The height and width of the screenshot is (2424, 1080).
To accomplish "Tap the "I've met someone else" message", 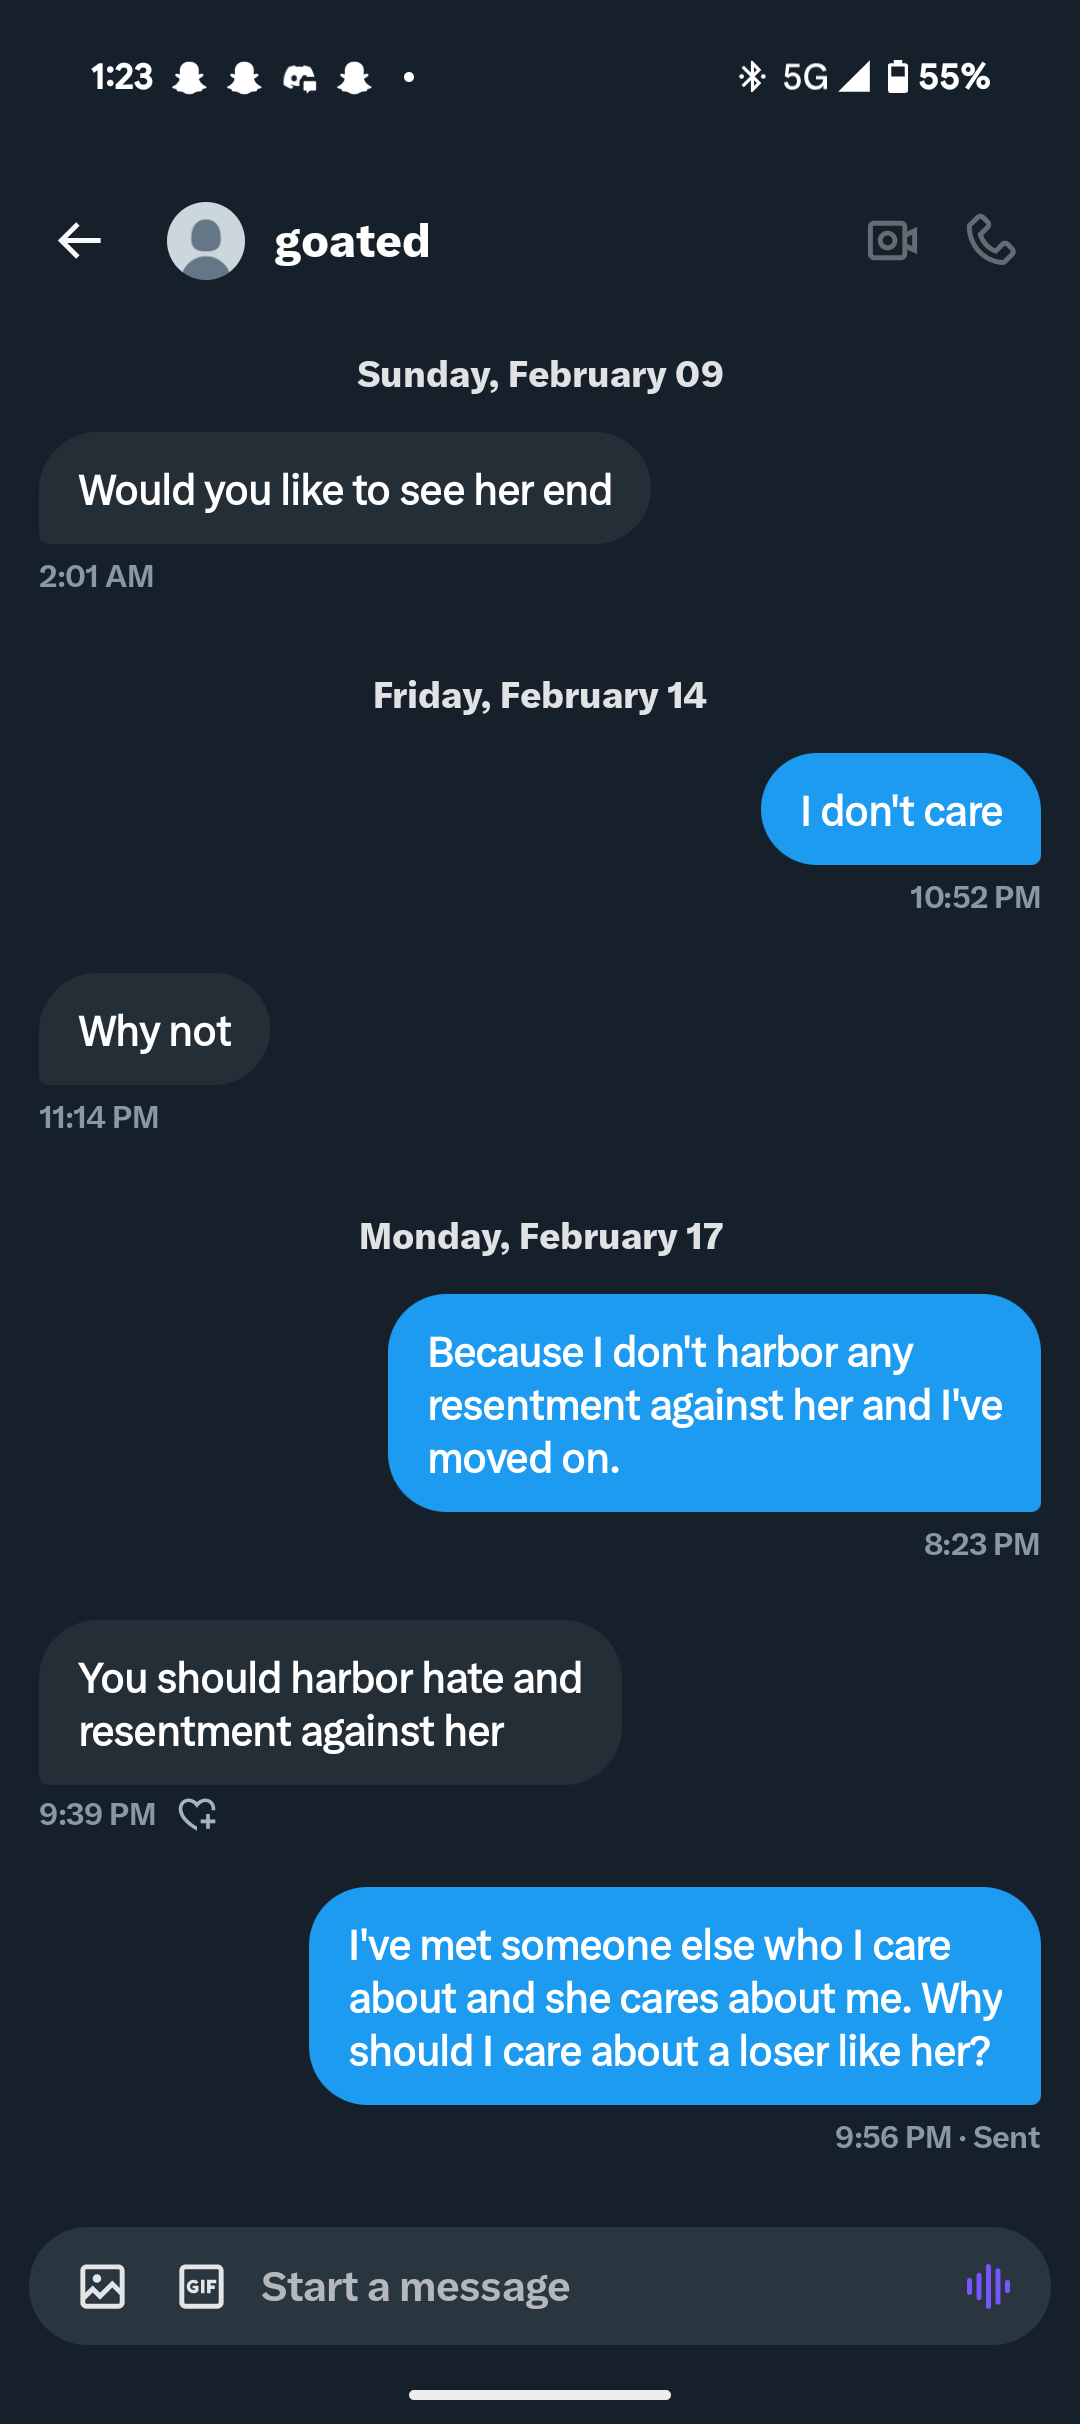I will 675,1997.
